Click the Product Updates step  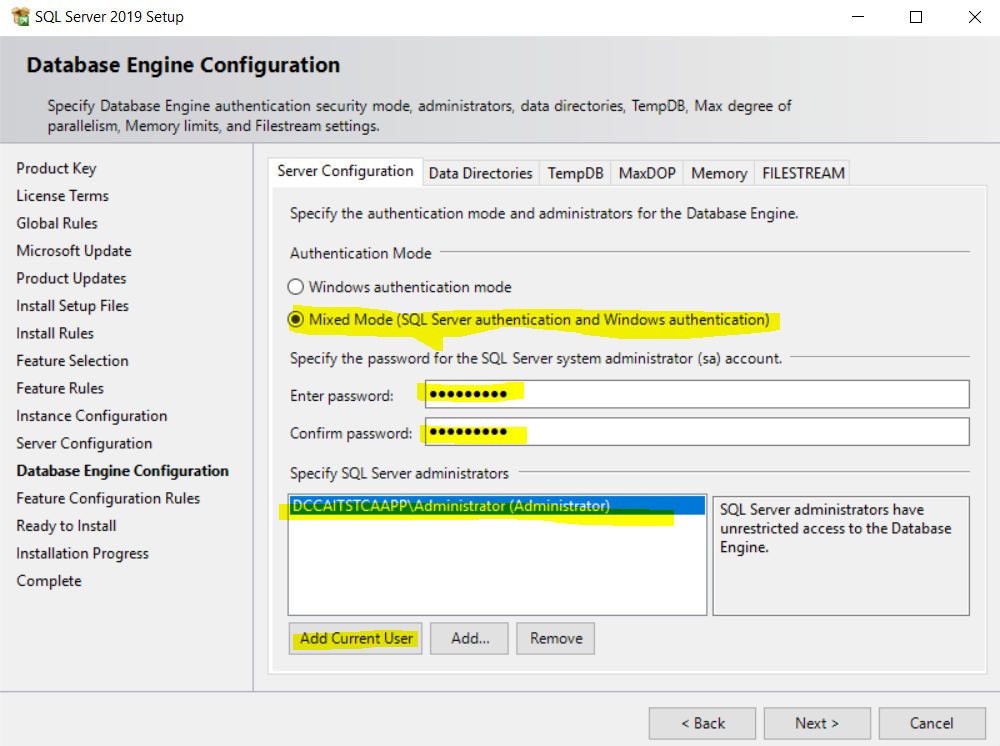(71, 278)
